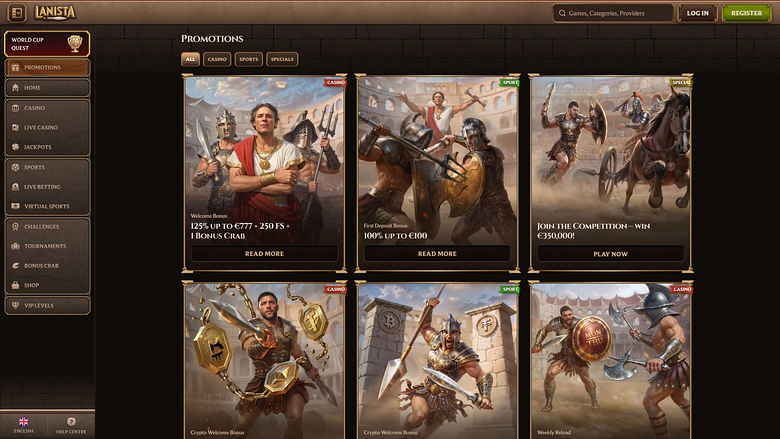
Task: Select the Sports filter tab
Action: pos(249,59)
